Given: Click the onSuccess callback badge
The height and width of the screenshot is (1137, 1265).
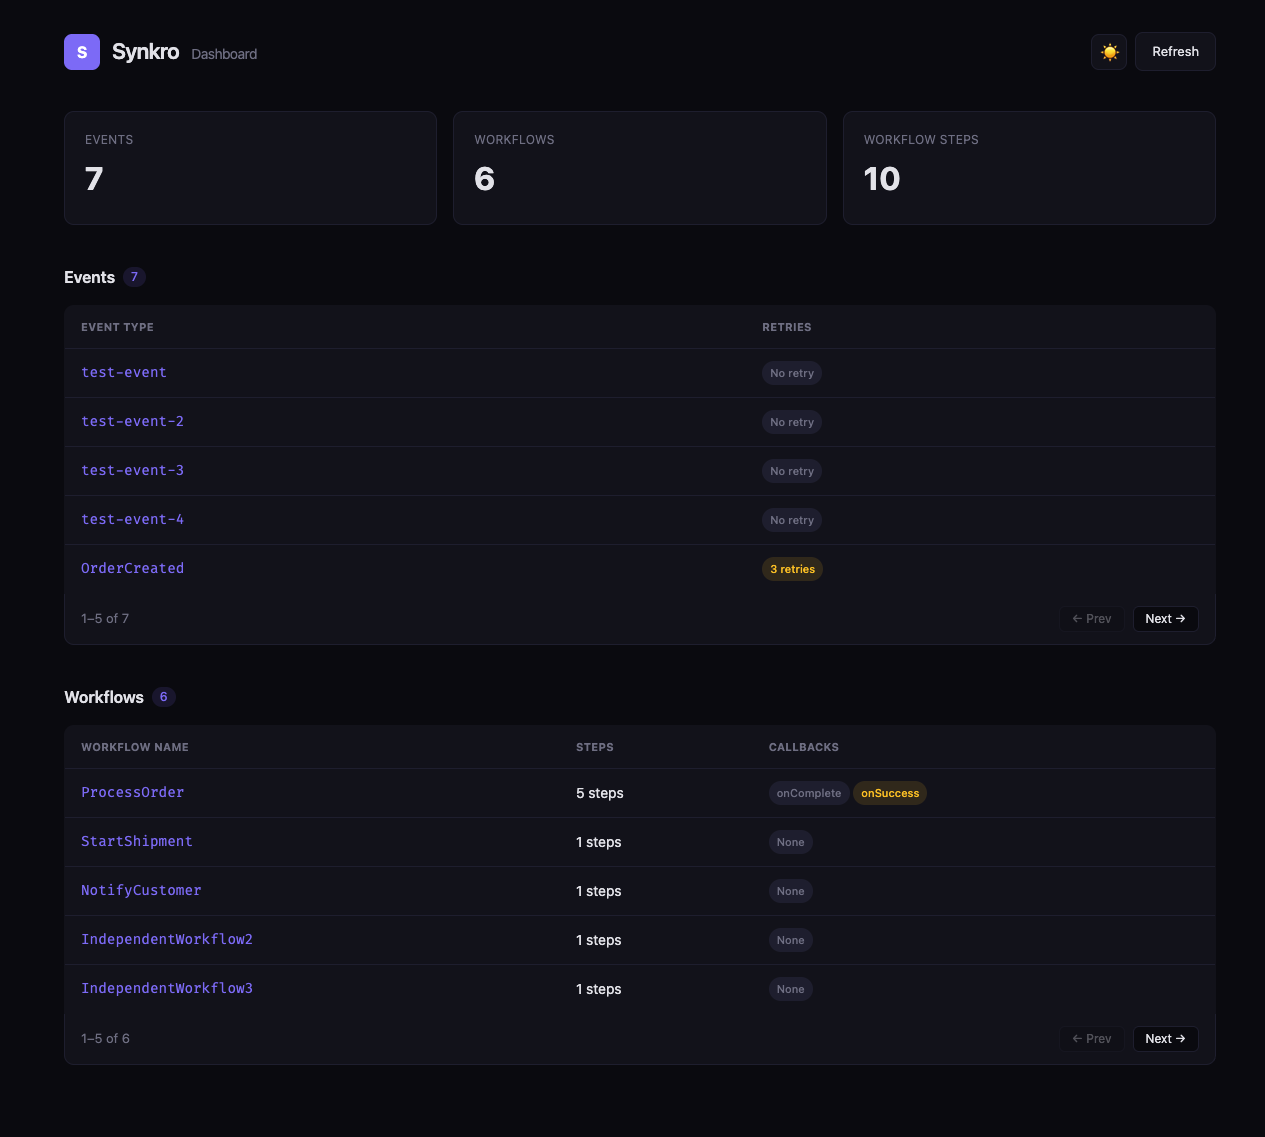Looking at the screenshot, I should (889, 794).
